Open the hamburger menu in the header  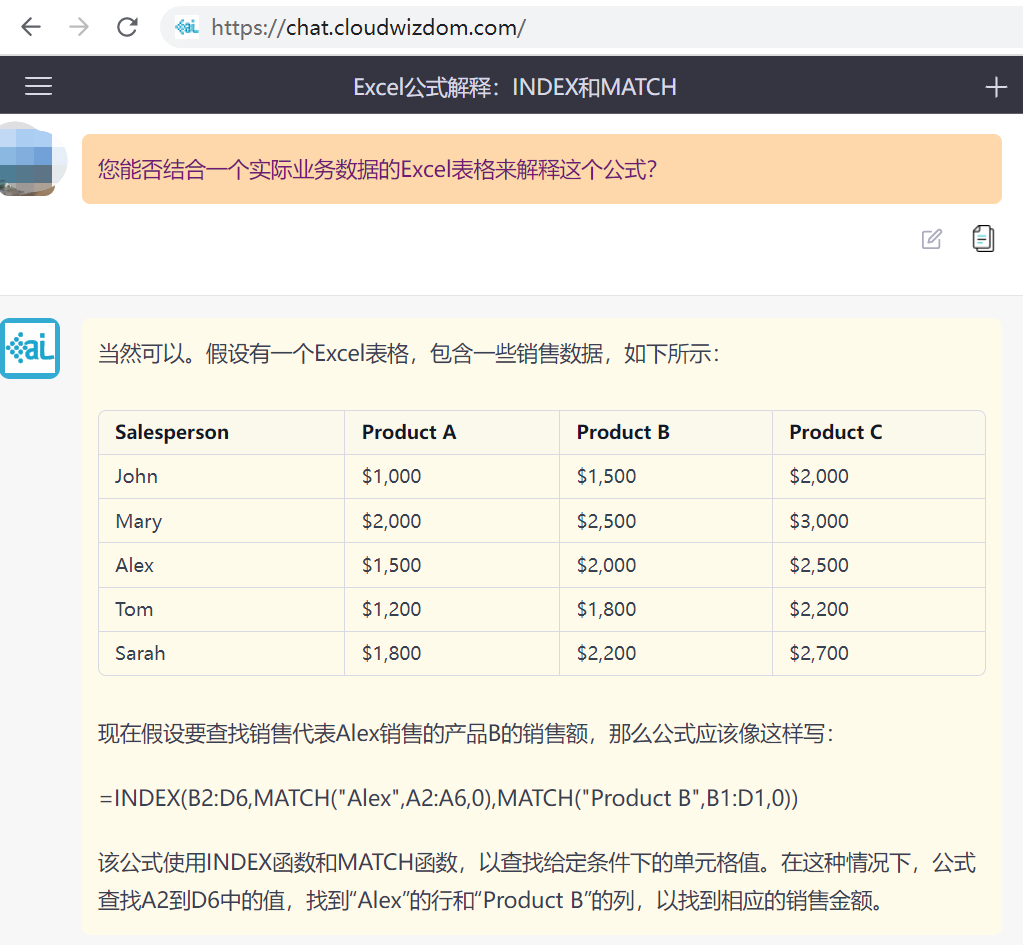(x=38, y=86)
